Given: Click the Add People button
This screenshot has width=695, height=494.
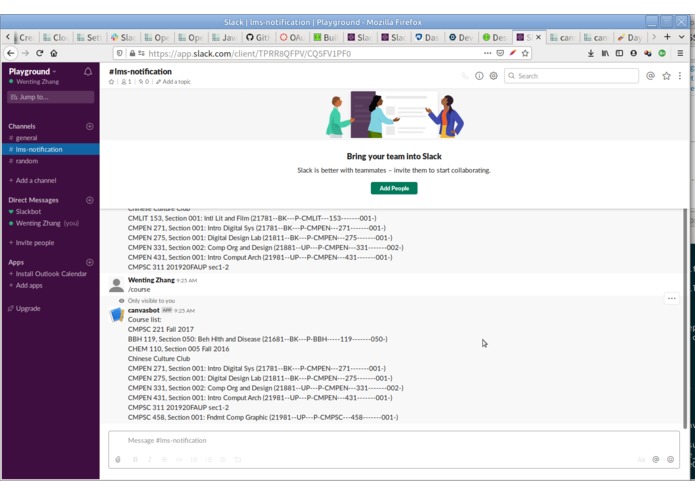Looking at the screenshot, I should 394,188.
